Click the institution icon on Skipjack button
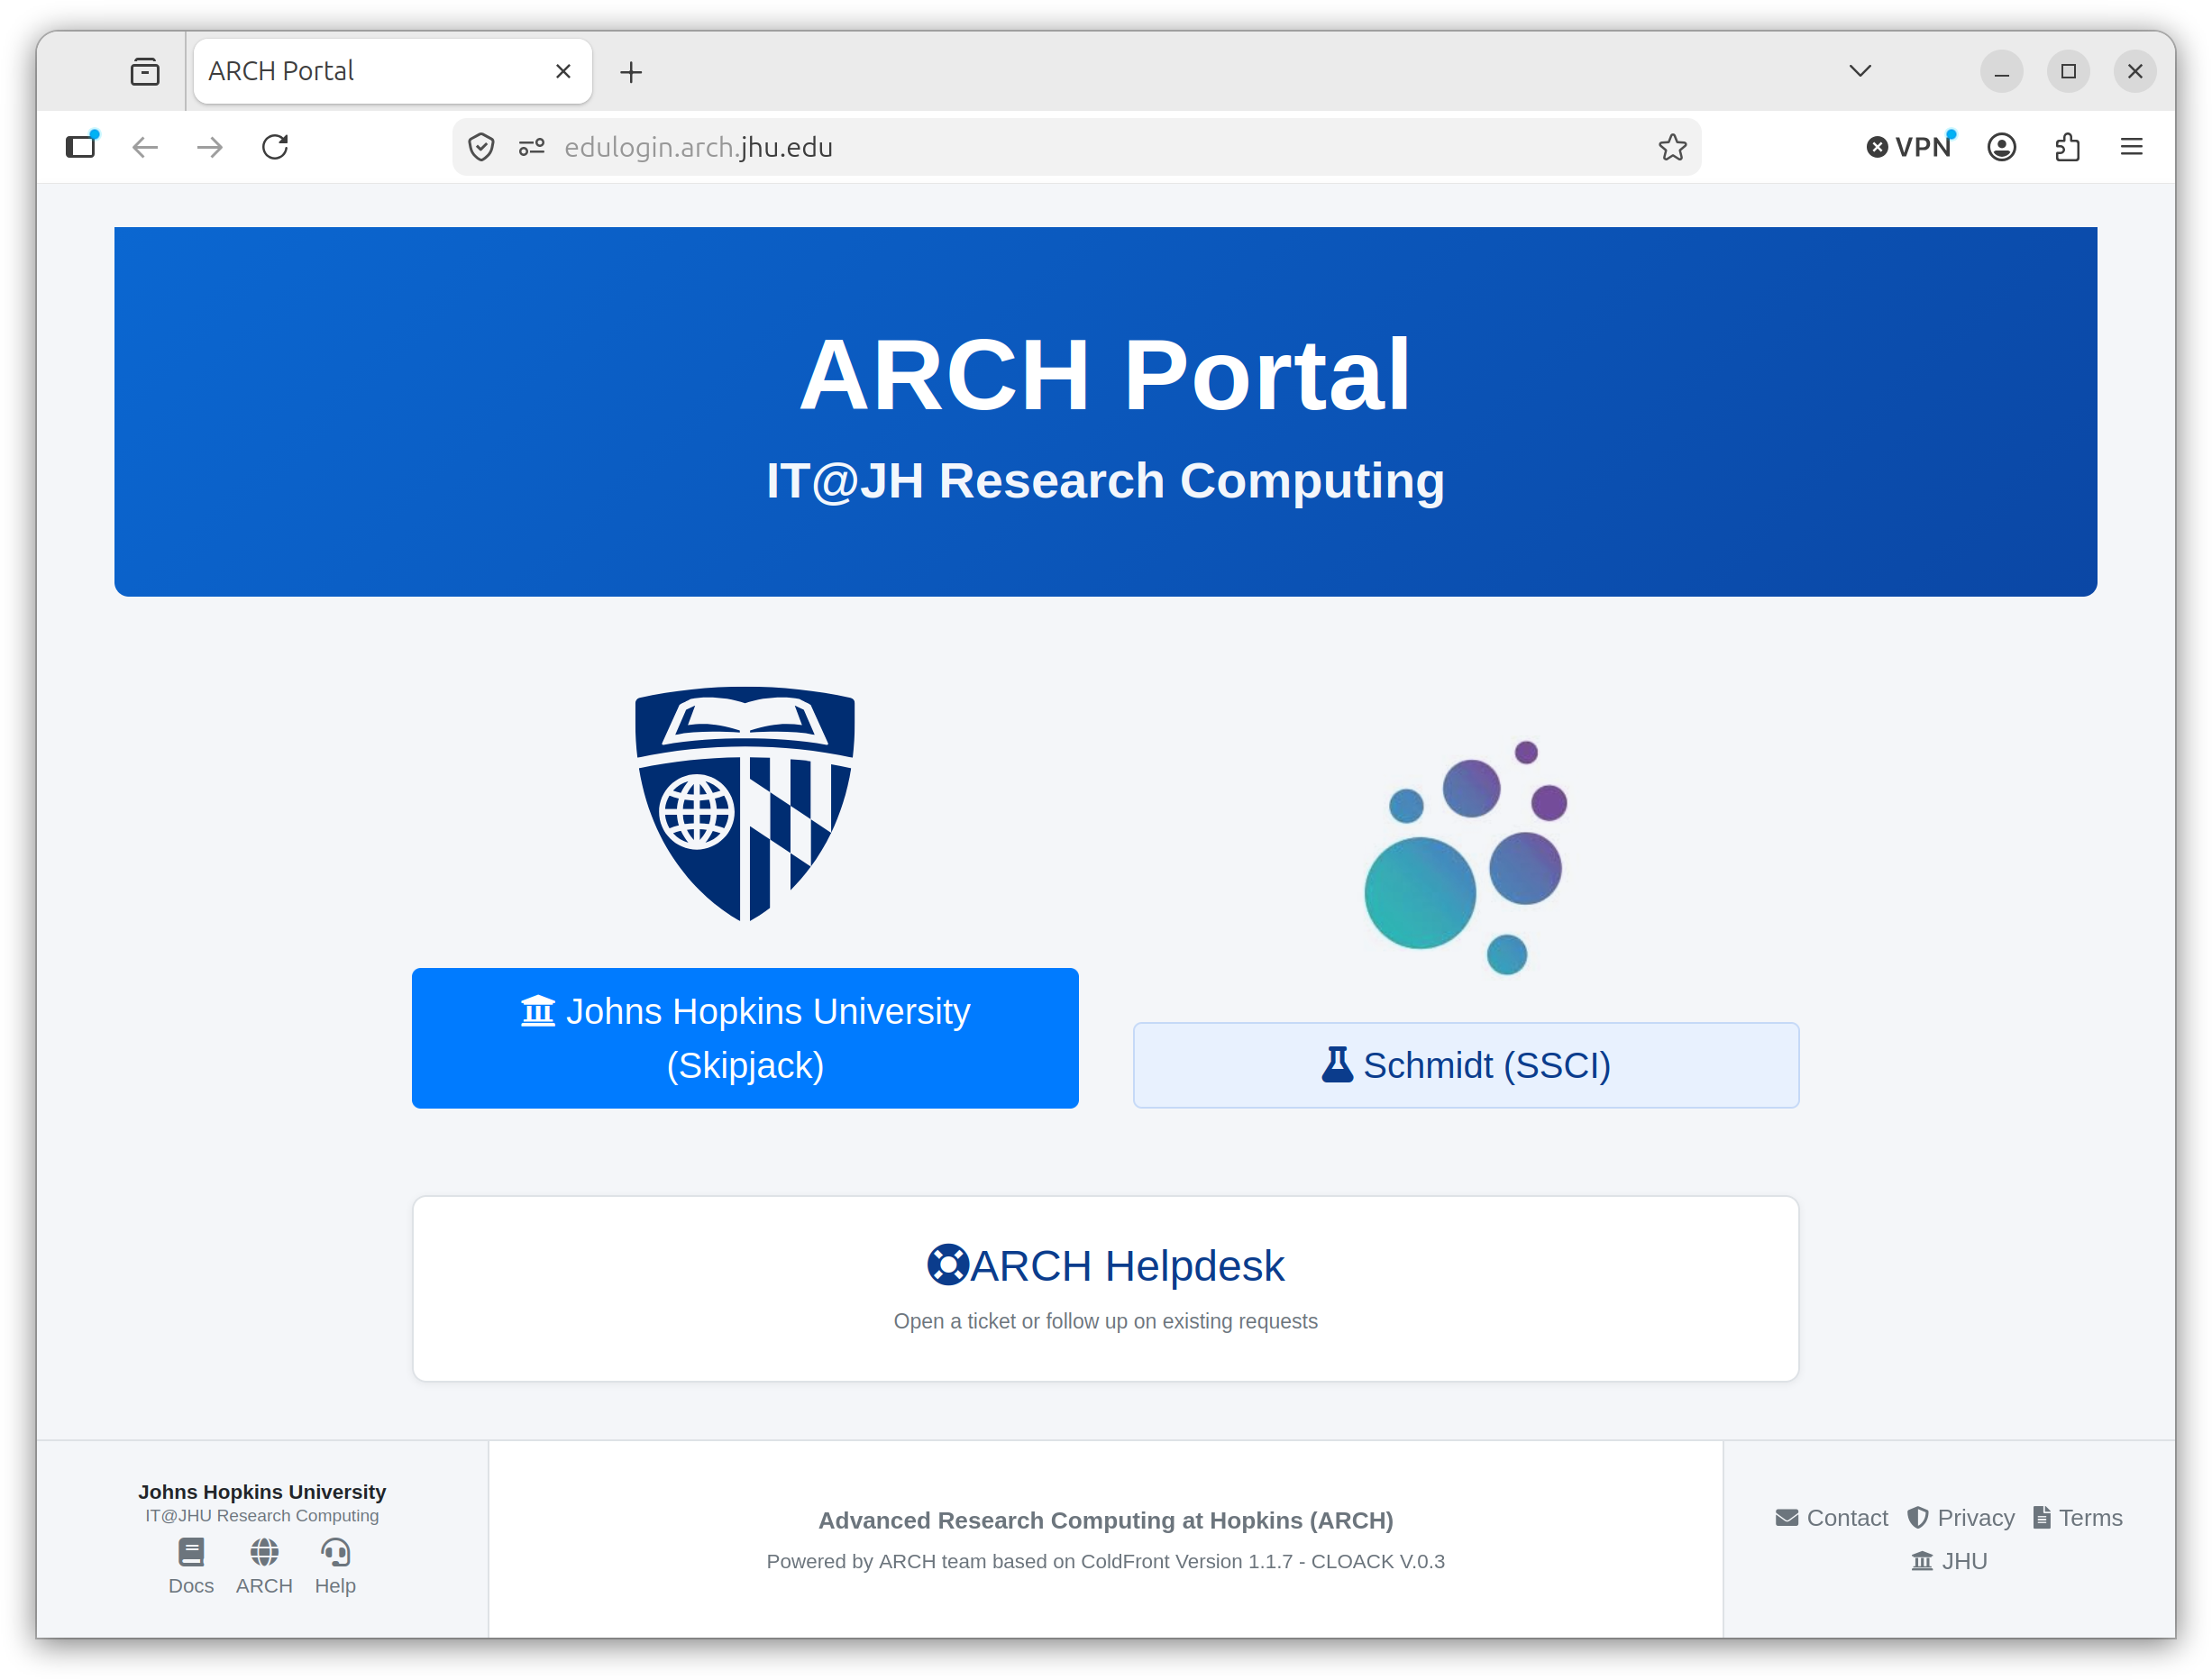 [x=538, y=1011]
